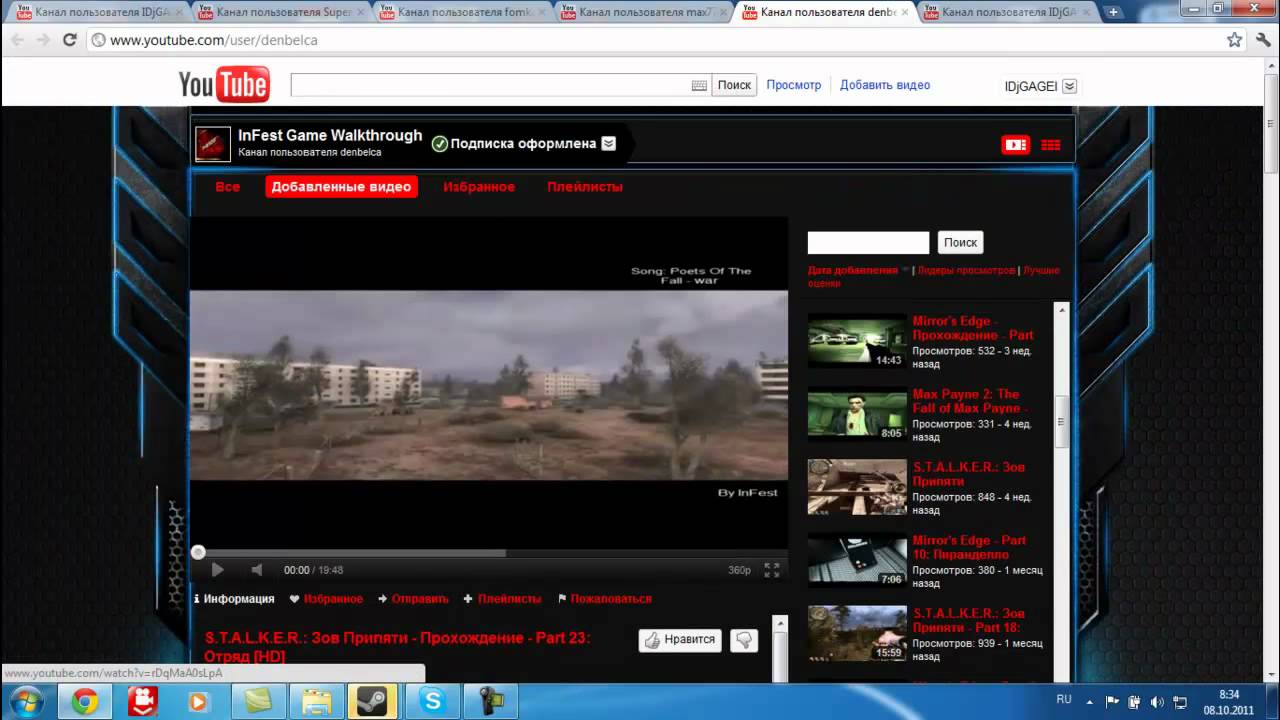Open the Mirror's Edge 14:43 video thumbnail

click(857, 341)
